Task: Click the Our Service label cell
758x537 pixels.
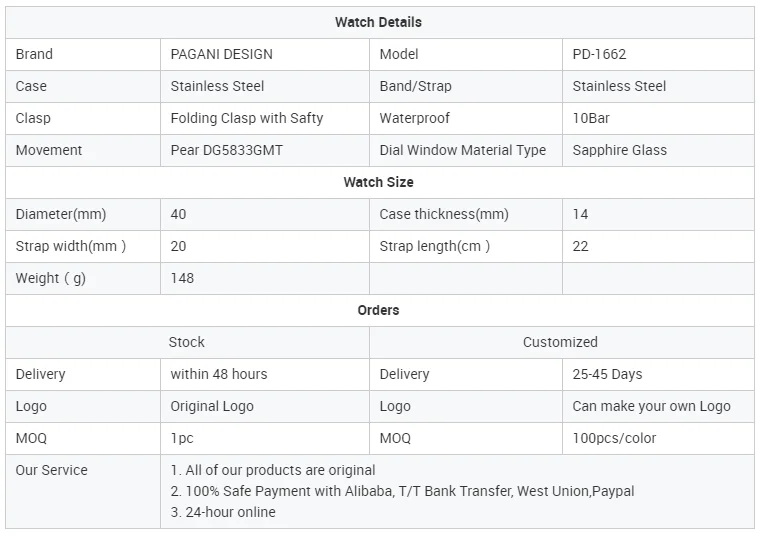Action: (x=52, y=470)
